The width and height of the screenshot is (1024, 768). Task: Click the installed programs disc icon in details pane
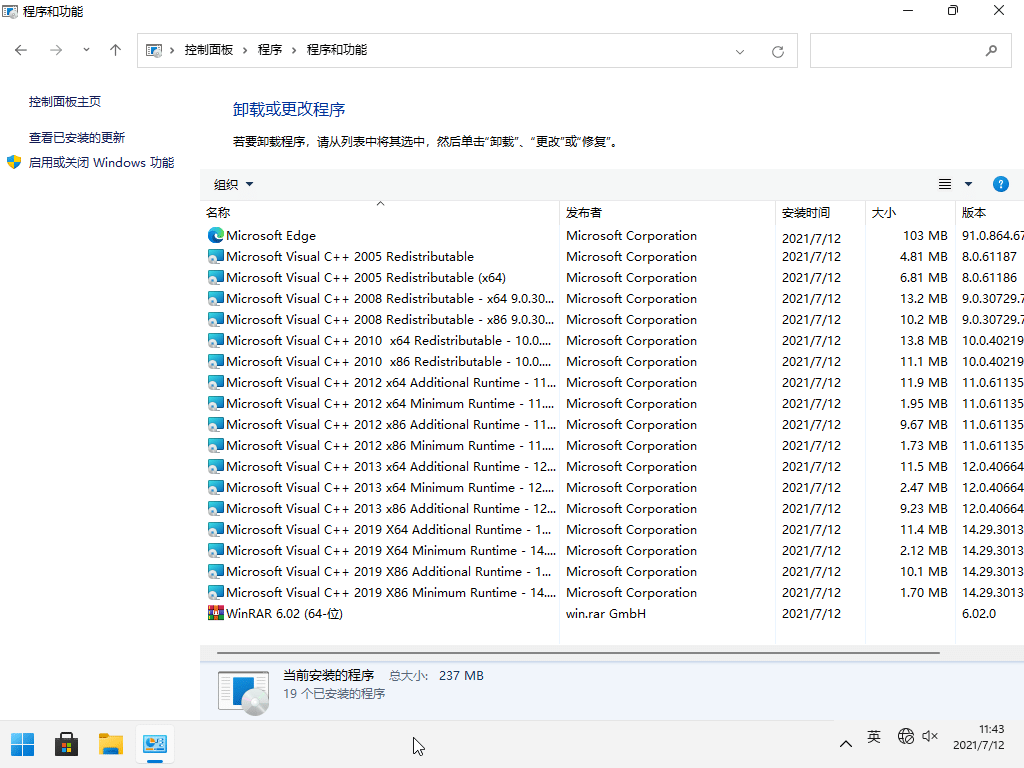243,693
